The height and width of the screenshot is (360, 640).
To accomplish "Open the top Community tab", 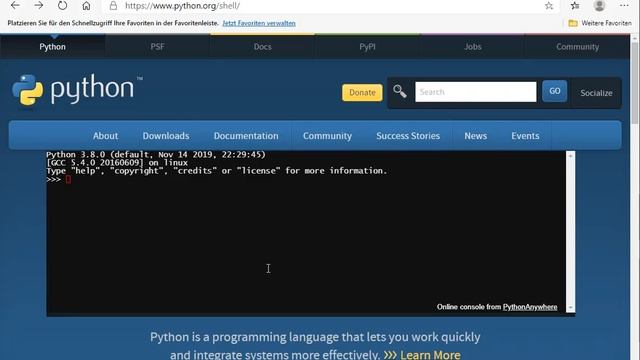I will click(578, 47).
